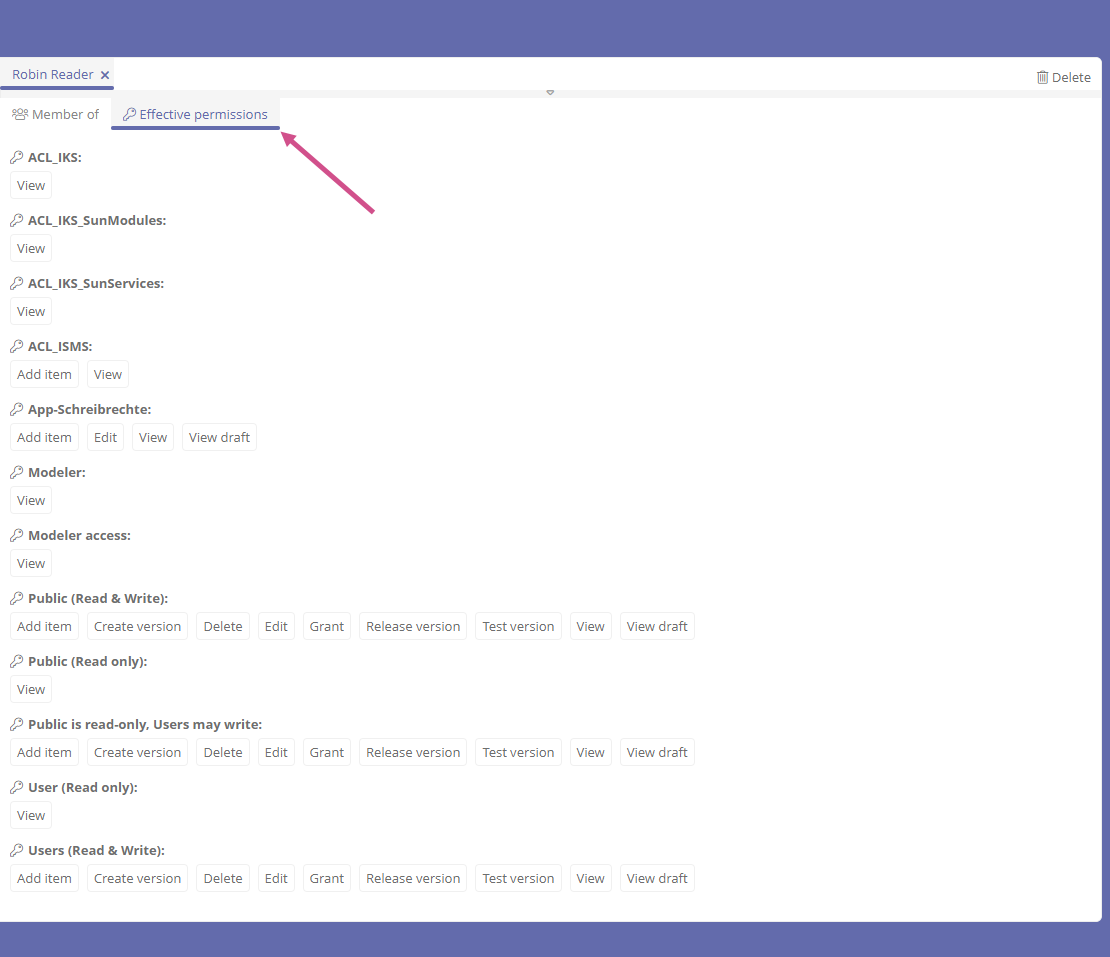Click Delete permission under Users (Read & Write)
Viewport: 1110px width, 957px height.
[x=223, y=878]
